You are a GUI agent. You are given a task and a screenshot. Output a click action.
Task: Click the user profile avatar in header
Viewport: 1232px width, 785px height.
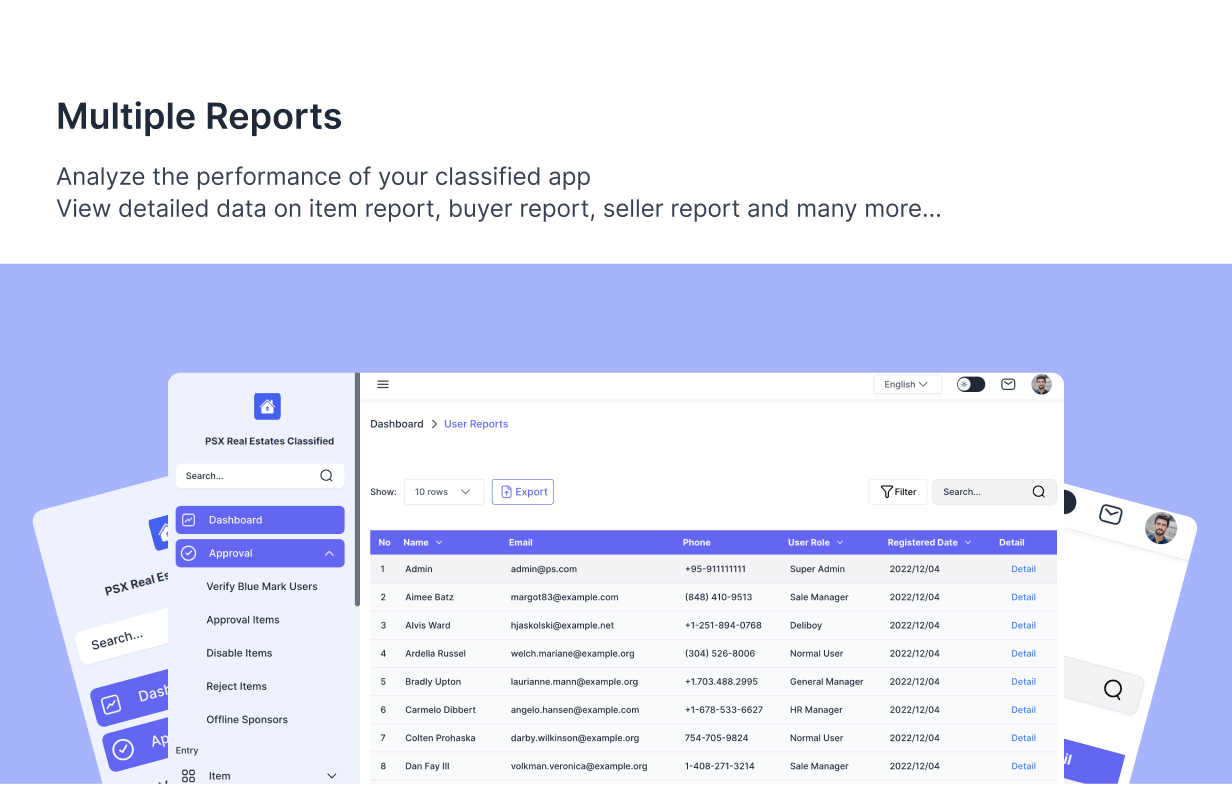(1041, 385)
